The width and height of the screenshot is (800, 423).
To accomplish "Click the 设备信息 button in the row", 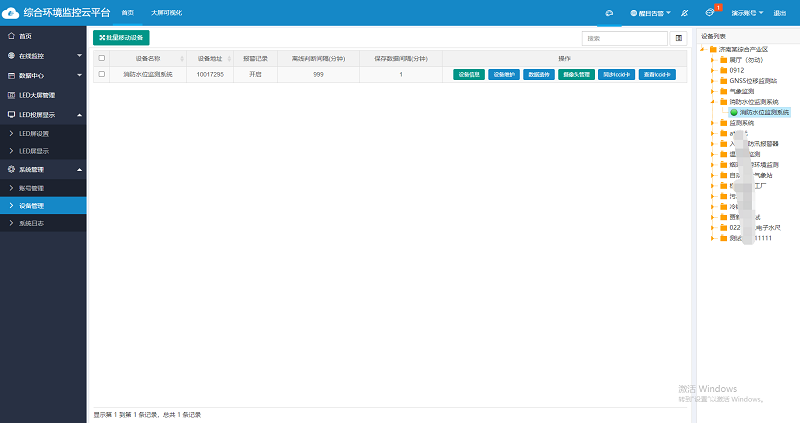I will [469, 74].
